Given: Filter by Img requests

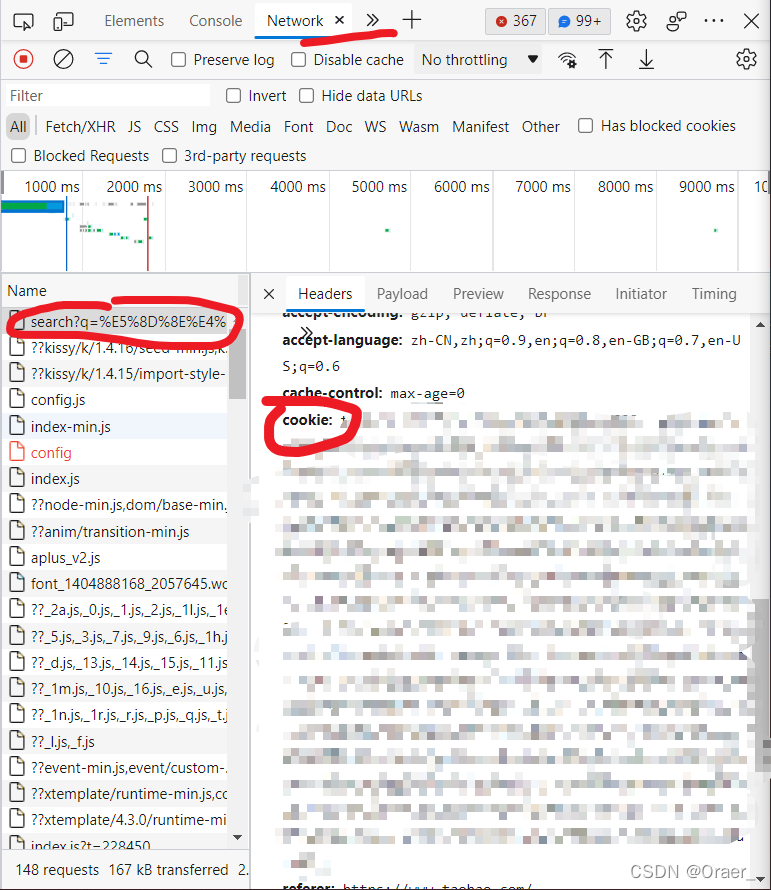Looking at the screenshot, I should click(x=204, y=126).
